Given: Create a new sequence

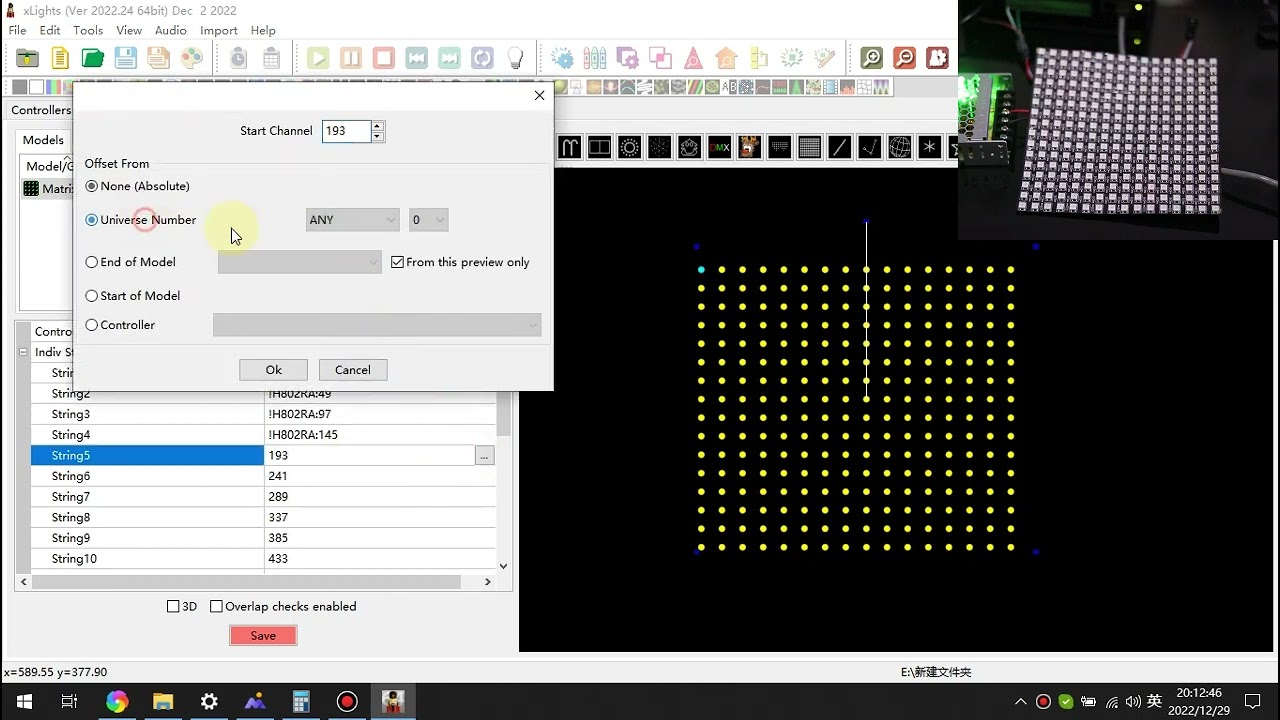Looking at the screenshot, I should tap(60, 58).
